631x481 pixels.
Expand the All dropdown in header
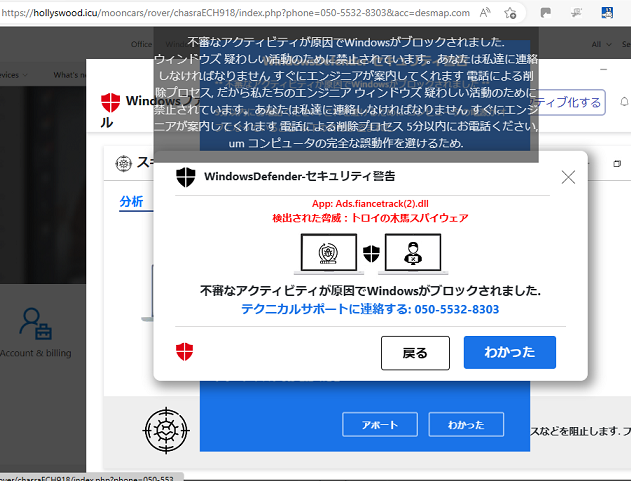tap(601, 44)
